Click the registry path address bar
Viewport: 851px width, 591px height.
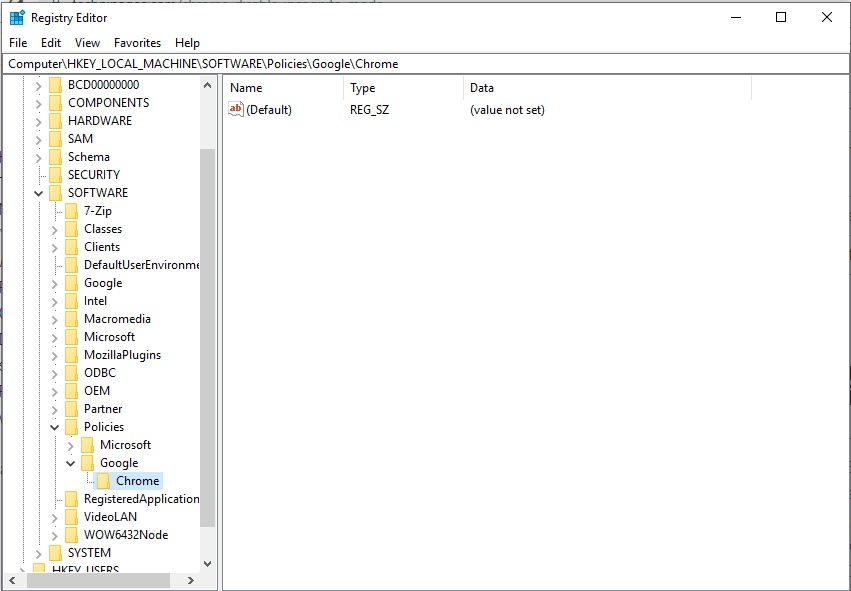click(x=426, y=64)
